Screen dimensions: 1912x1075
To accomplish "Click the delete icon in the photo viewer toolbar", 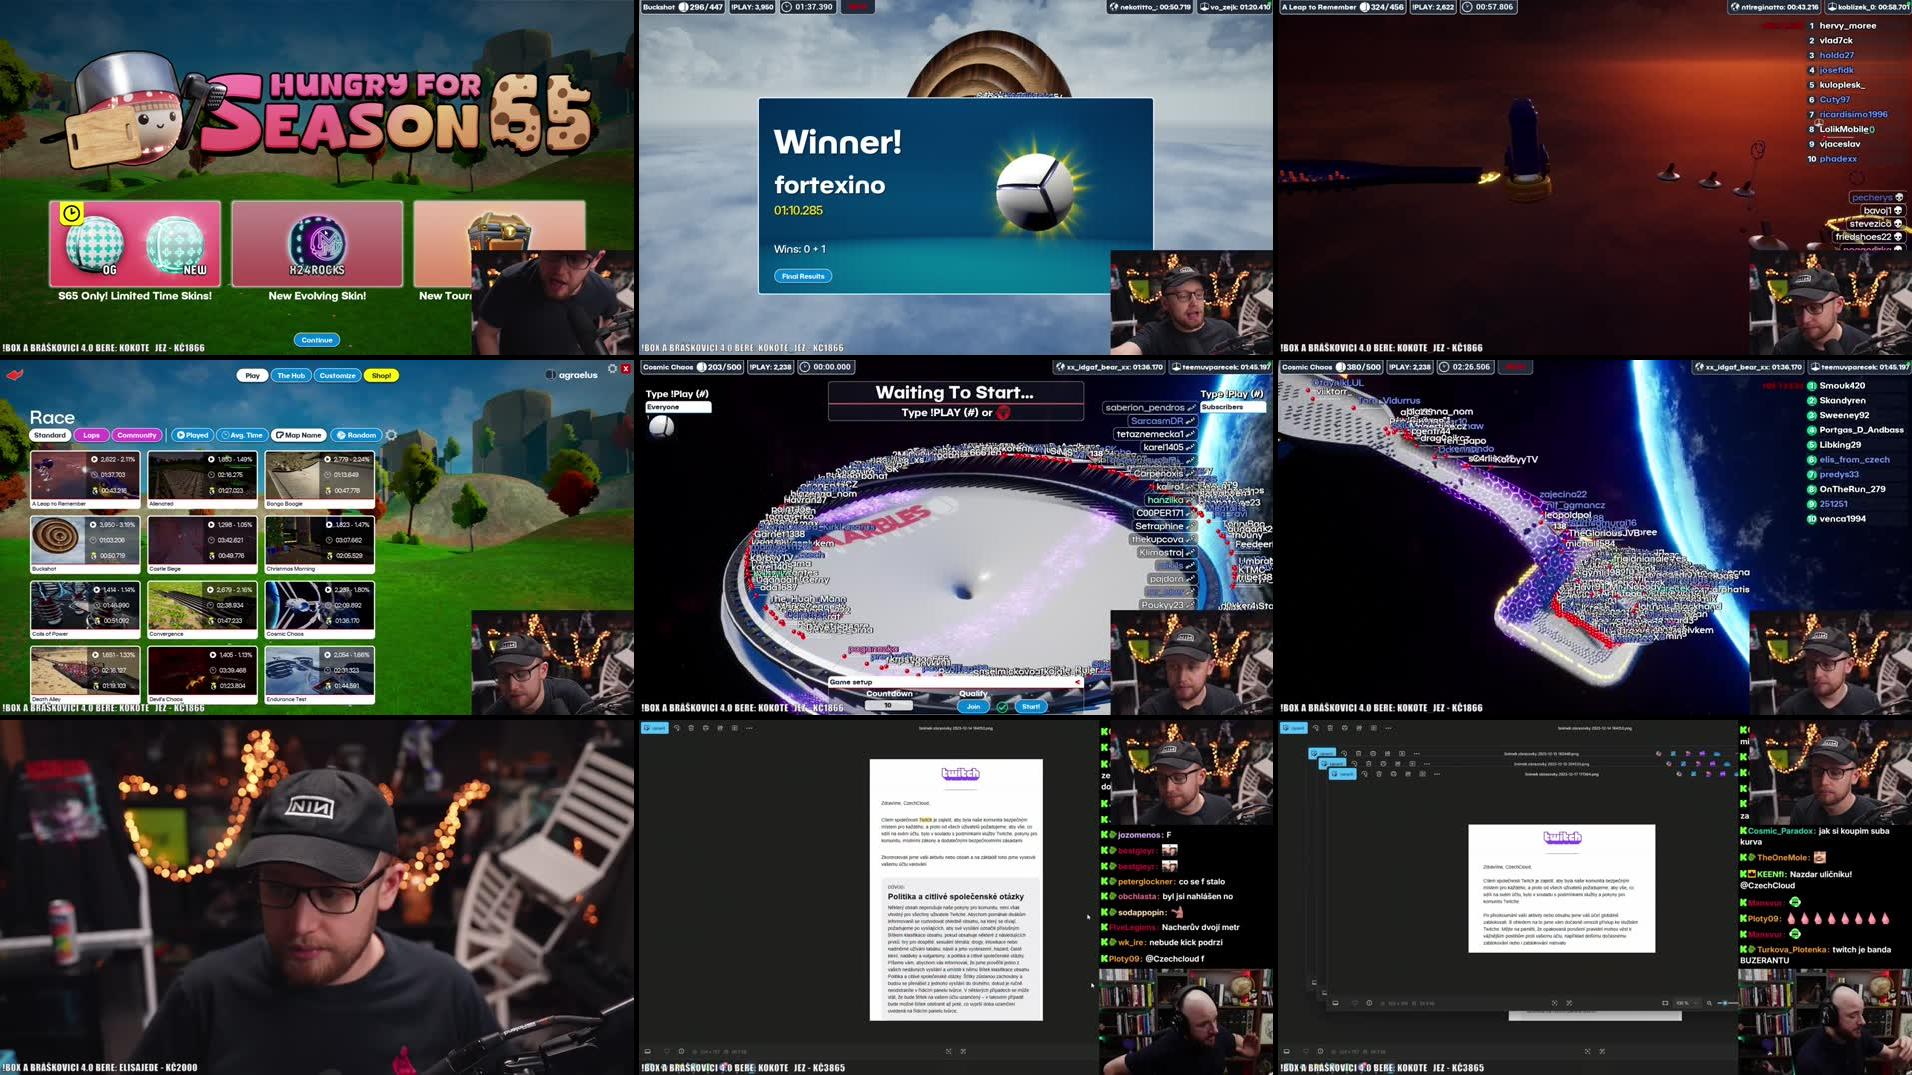I will click(692, 730).
